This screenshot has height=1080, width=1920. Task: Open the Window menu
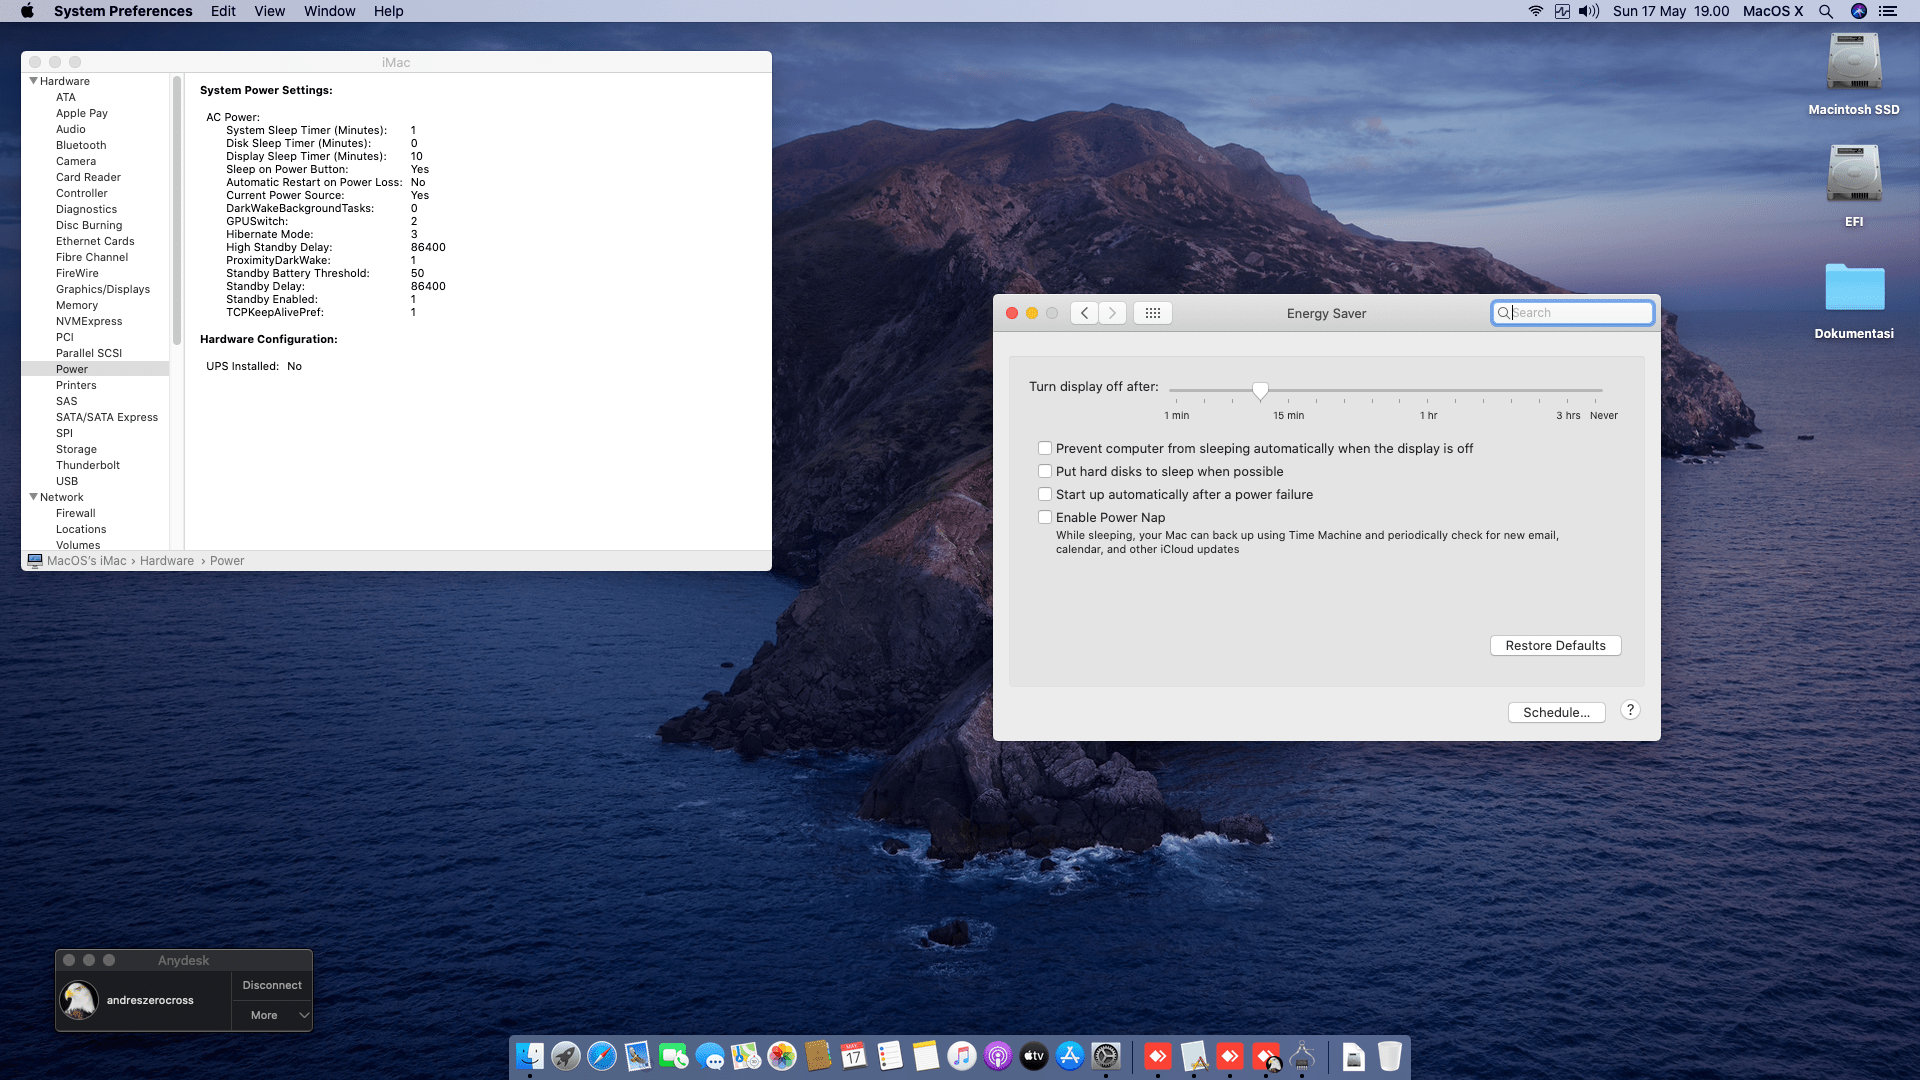(x=329, y=11)
